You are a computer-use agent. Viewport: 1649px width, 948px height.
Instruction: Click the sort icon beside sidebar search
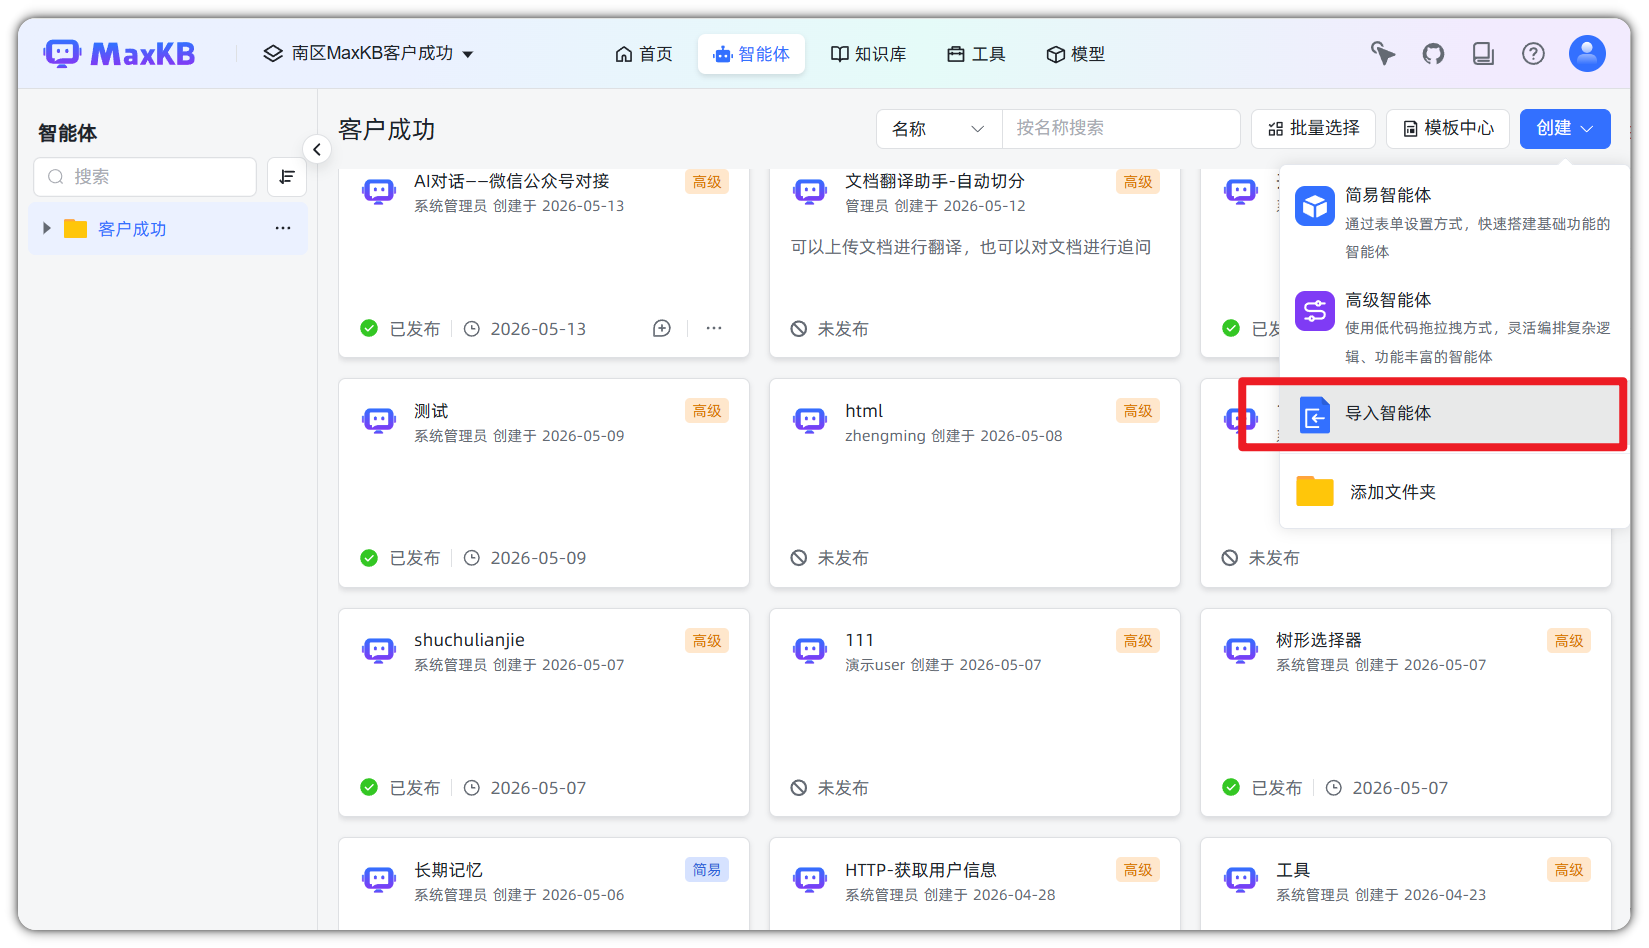[287, 177]
